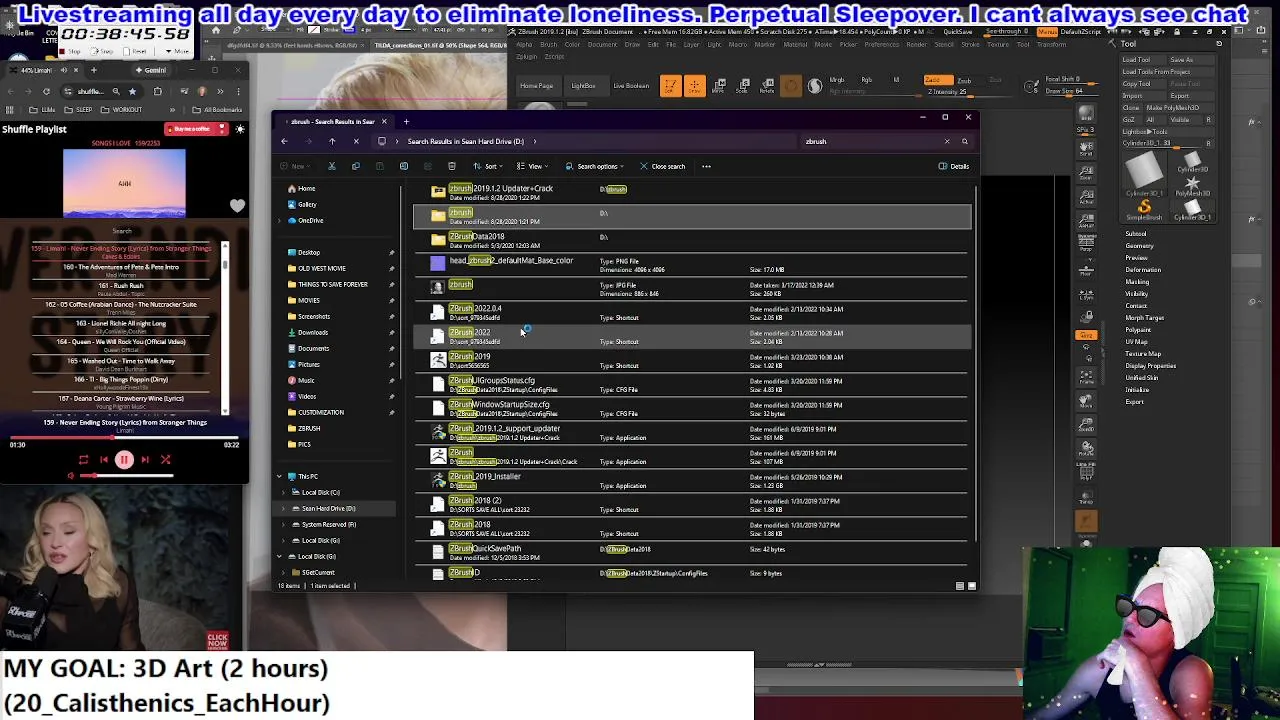Collapse the This PC tree node

tap(280, 476)
